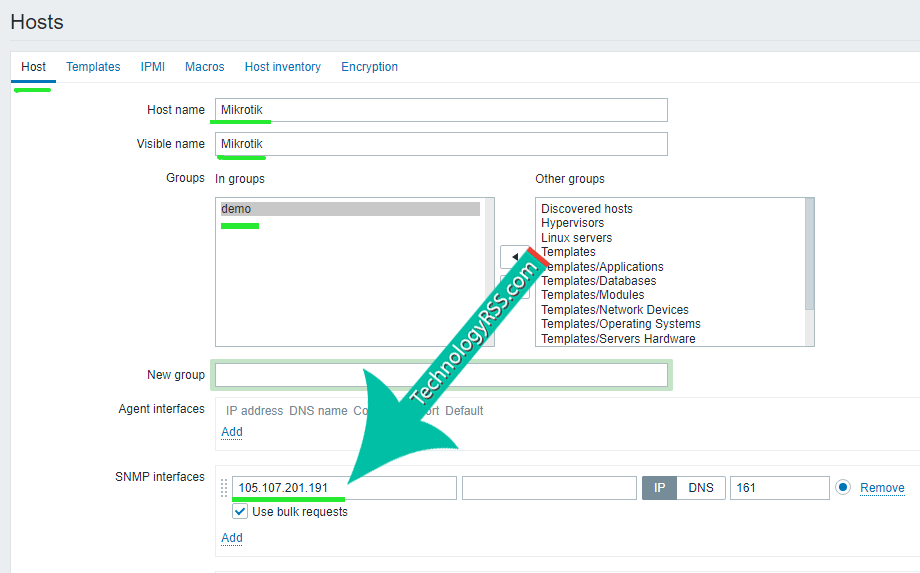Click the drag handle of SNMP interface row
Screen dimensions: 920x573
[x=224, y=488]
